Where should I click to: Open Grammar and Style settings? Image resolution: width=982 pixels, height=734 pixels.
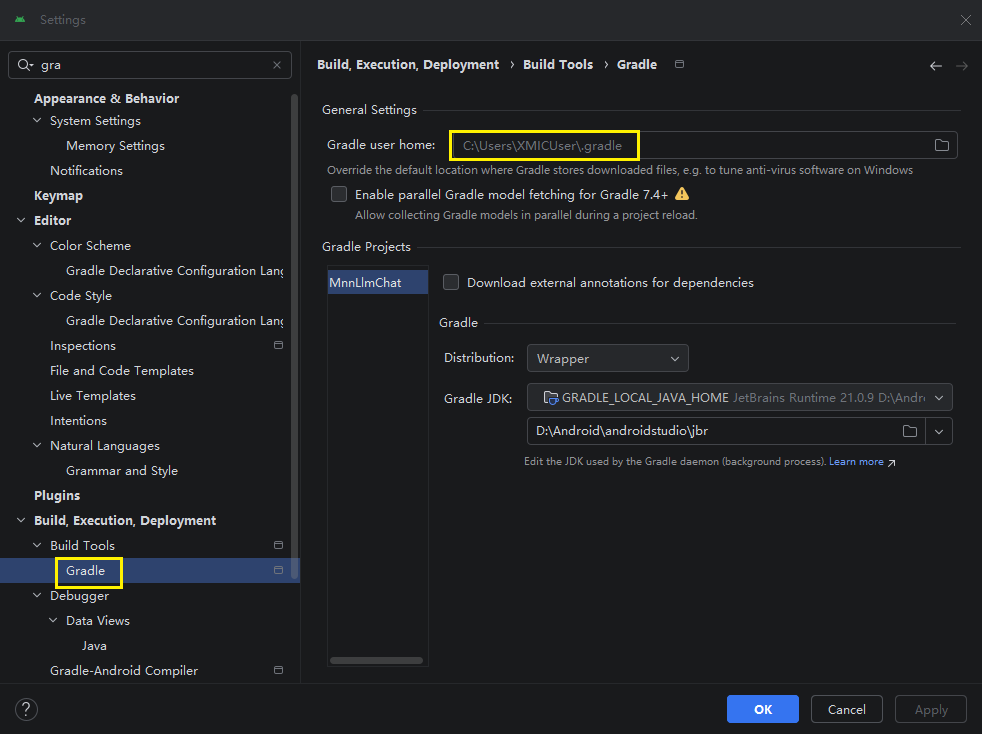click(122, 470)
